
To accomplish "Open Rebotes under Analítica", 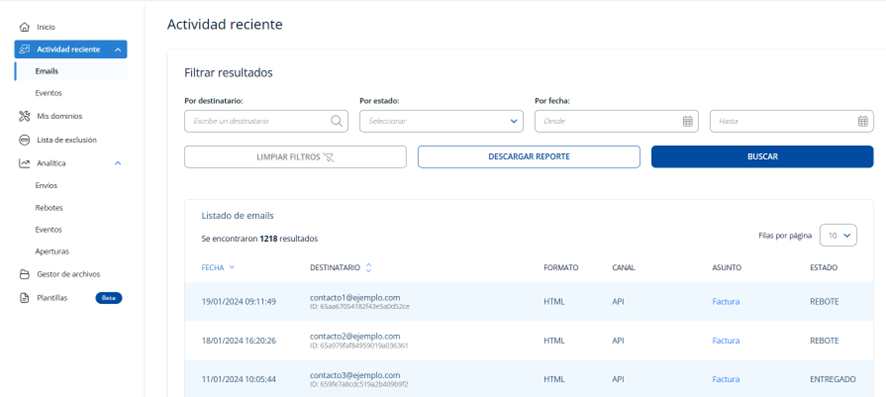I will 49,208.
